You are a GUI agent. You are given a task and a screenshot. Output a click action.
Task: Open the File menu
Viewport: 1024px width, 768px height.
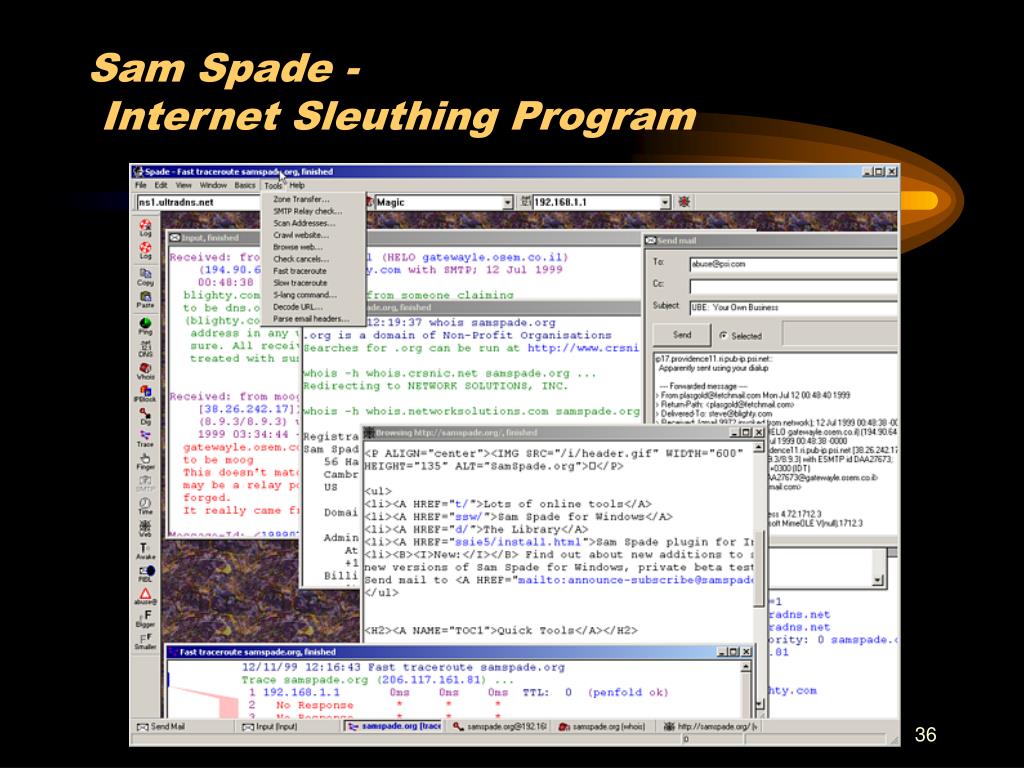click(140, 185)
